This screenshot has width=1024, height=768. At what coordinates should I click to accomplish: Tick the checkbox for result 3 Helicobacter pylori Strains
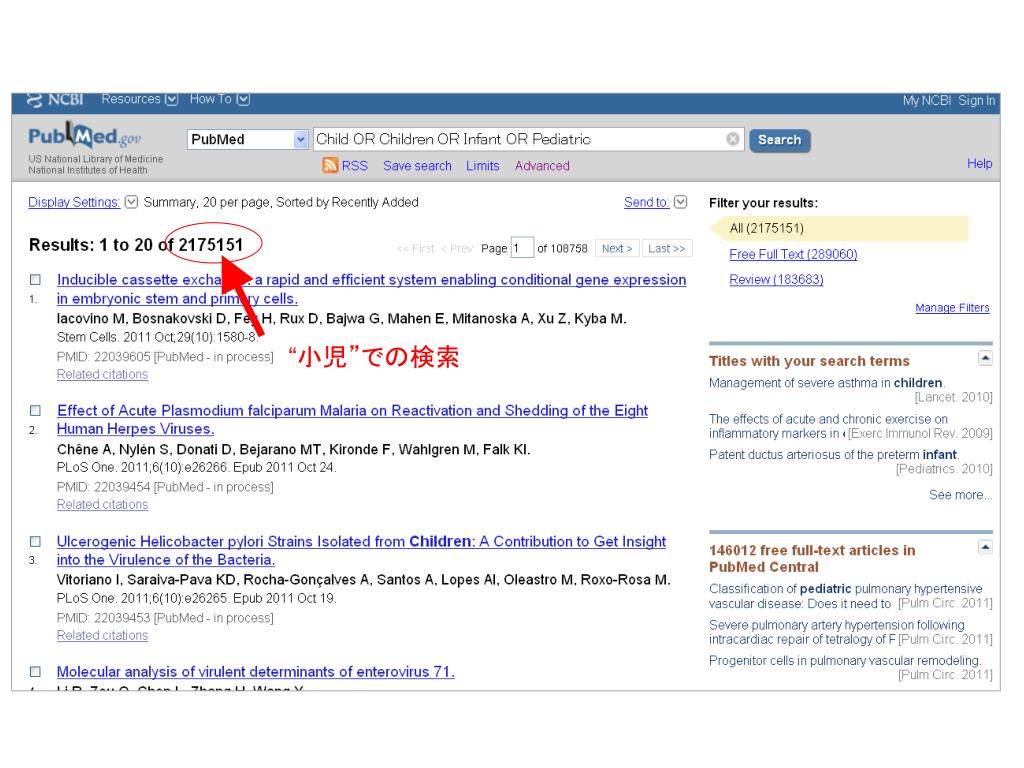(35, 541)
